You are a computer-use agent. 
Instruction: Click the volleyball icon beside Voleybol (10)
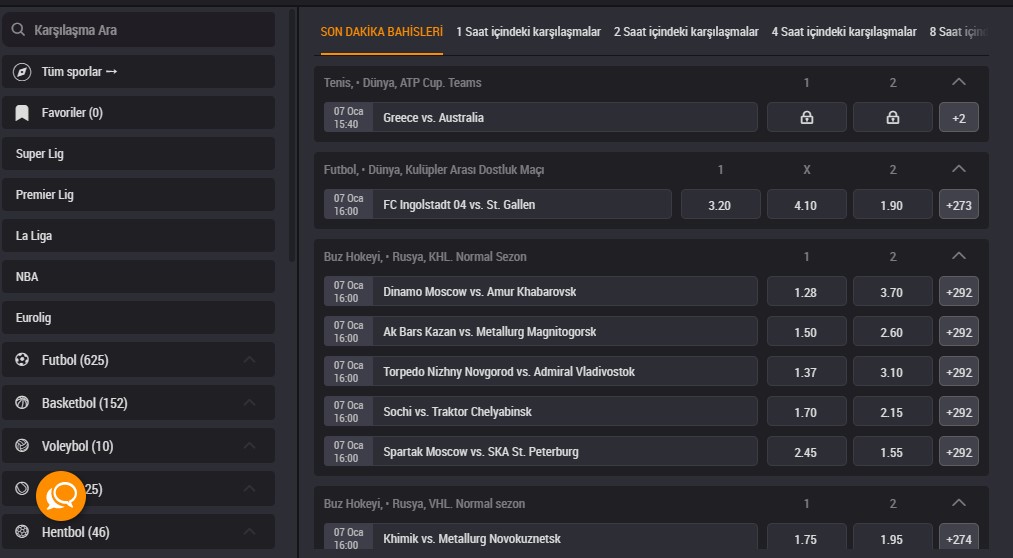pos(22,446)
